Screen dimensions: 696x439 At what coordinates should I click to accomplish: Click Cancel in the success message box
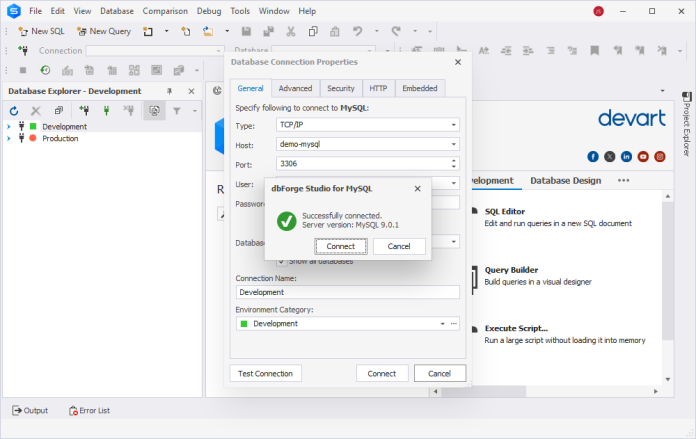click(x=399, y=246)
